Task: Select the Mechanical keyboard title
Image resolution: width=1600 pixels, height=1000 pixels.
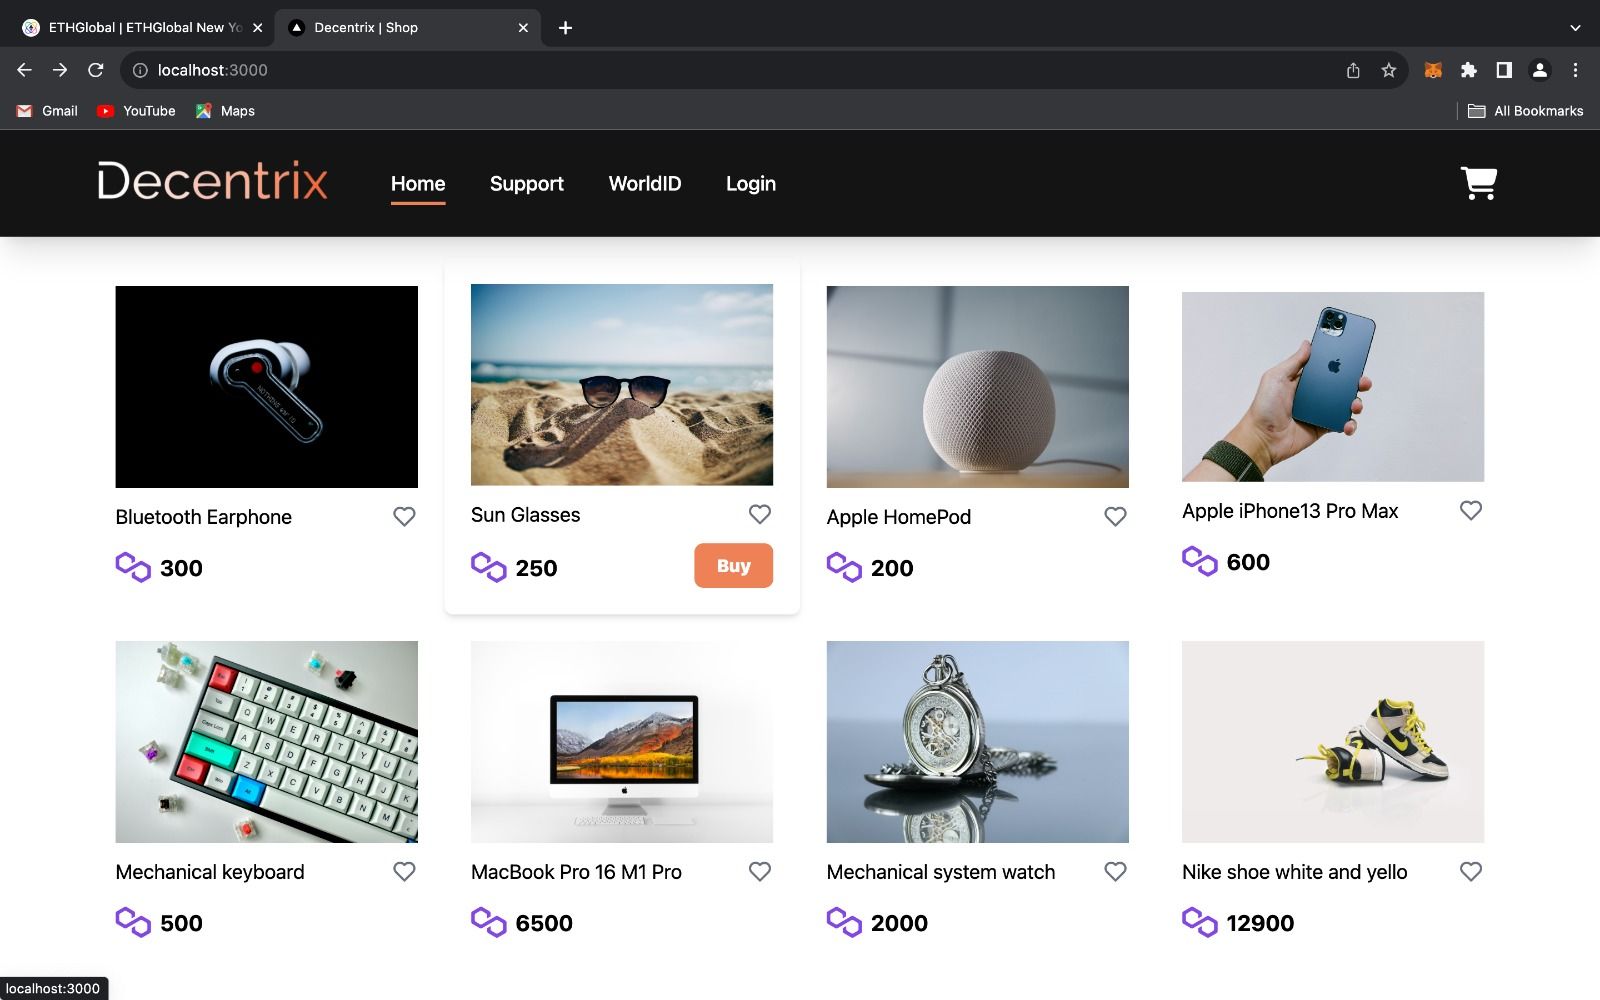Action: 210,872
